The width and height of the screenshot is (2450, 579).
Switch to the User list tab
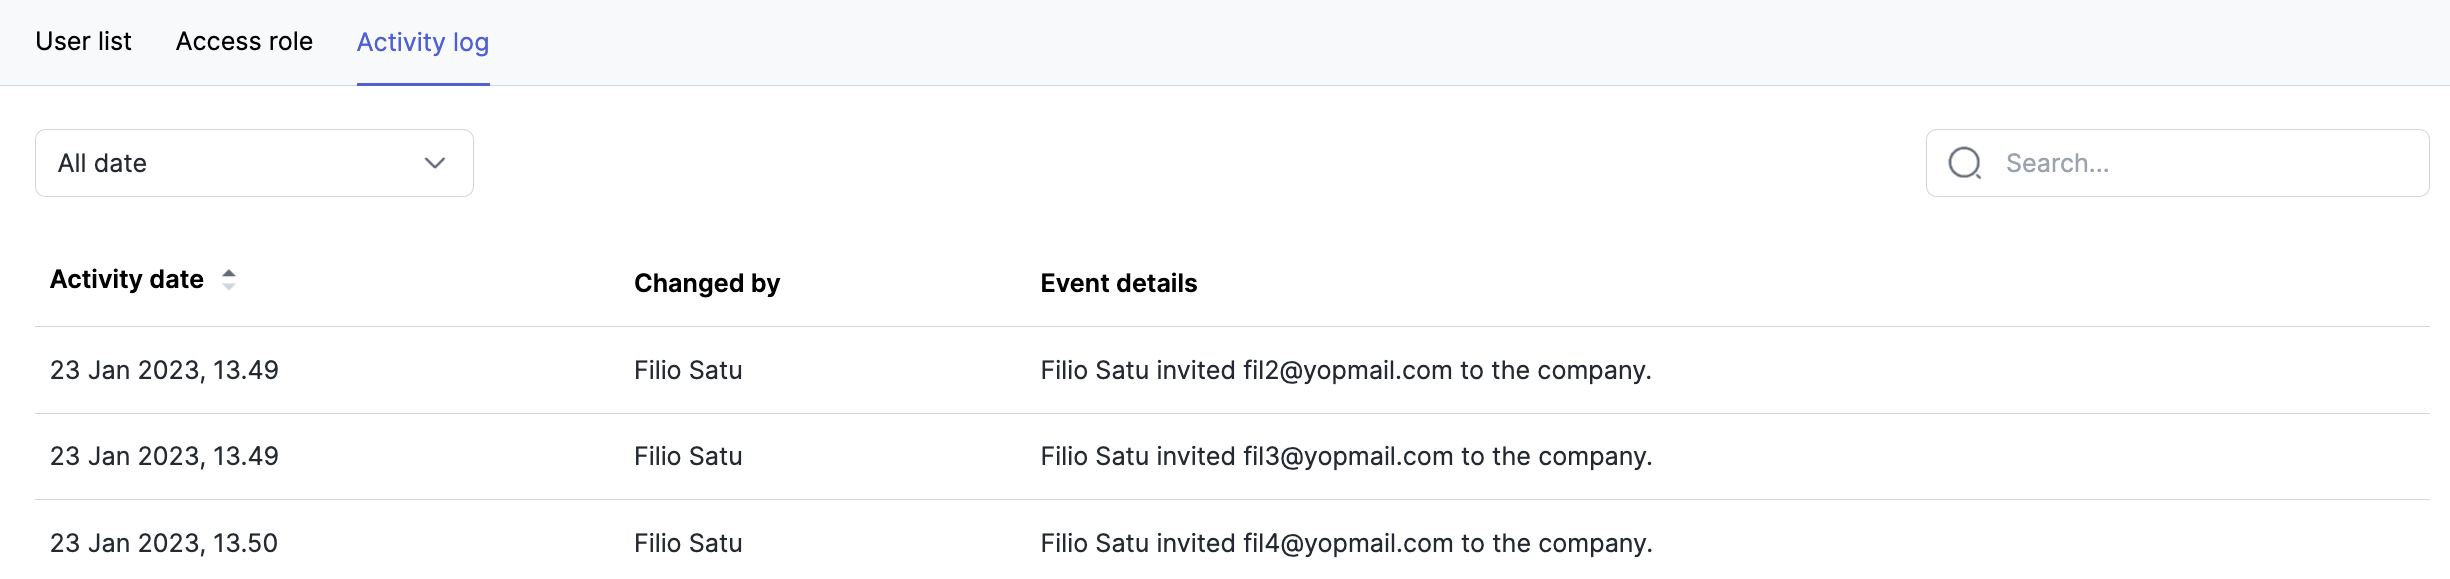pyautogui.click(x=84, y=42)
